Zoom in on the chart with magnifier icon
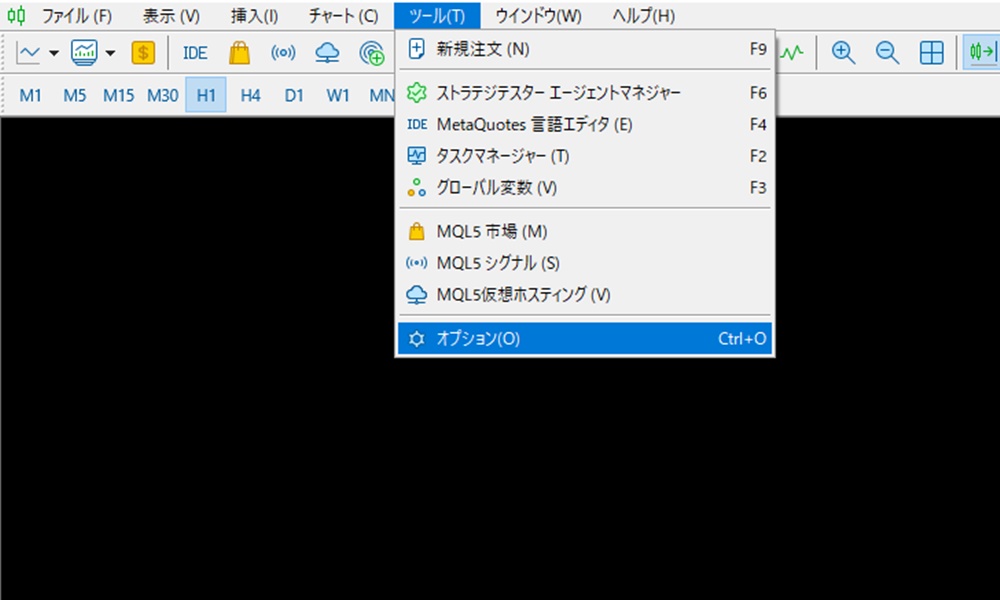 843,53
